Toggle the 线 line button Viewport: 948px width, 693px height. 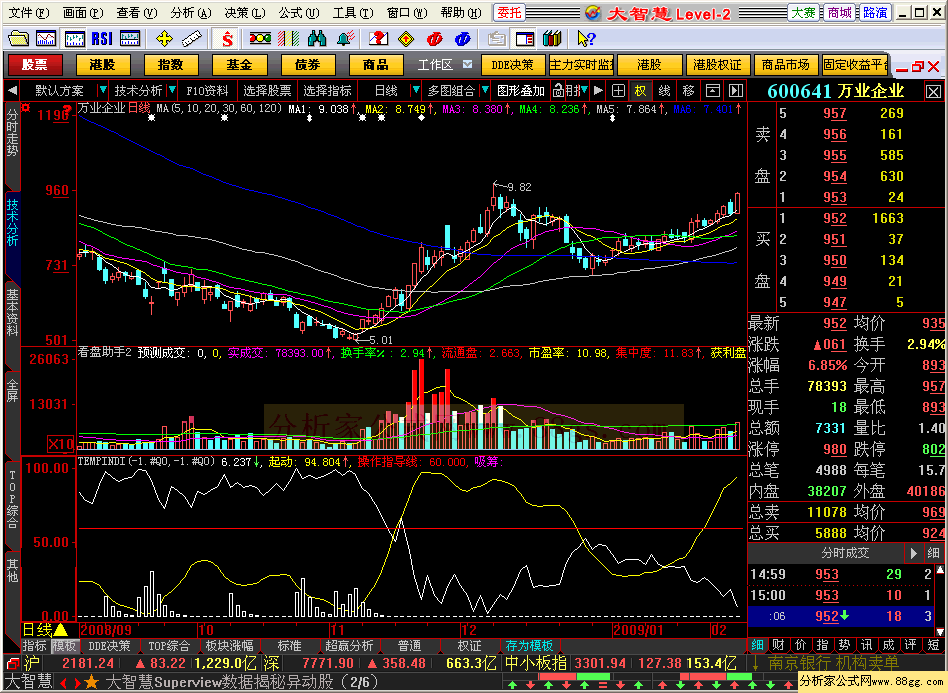(x=664, y=91)
